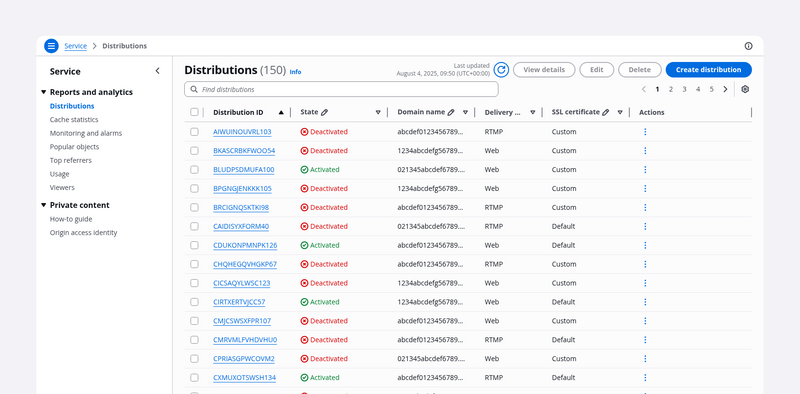Toggle the select-all checkbox in table header
This screenshot has height=394, width=800.
[x=194, y=112]
